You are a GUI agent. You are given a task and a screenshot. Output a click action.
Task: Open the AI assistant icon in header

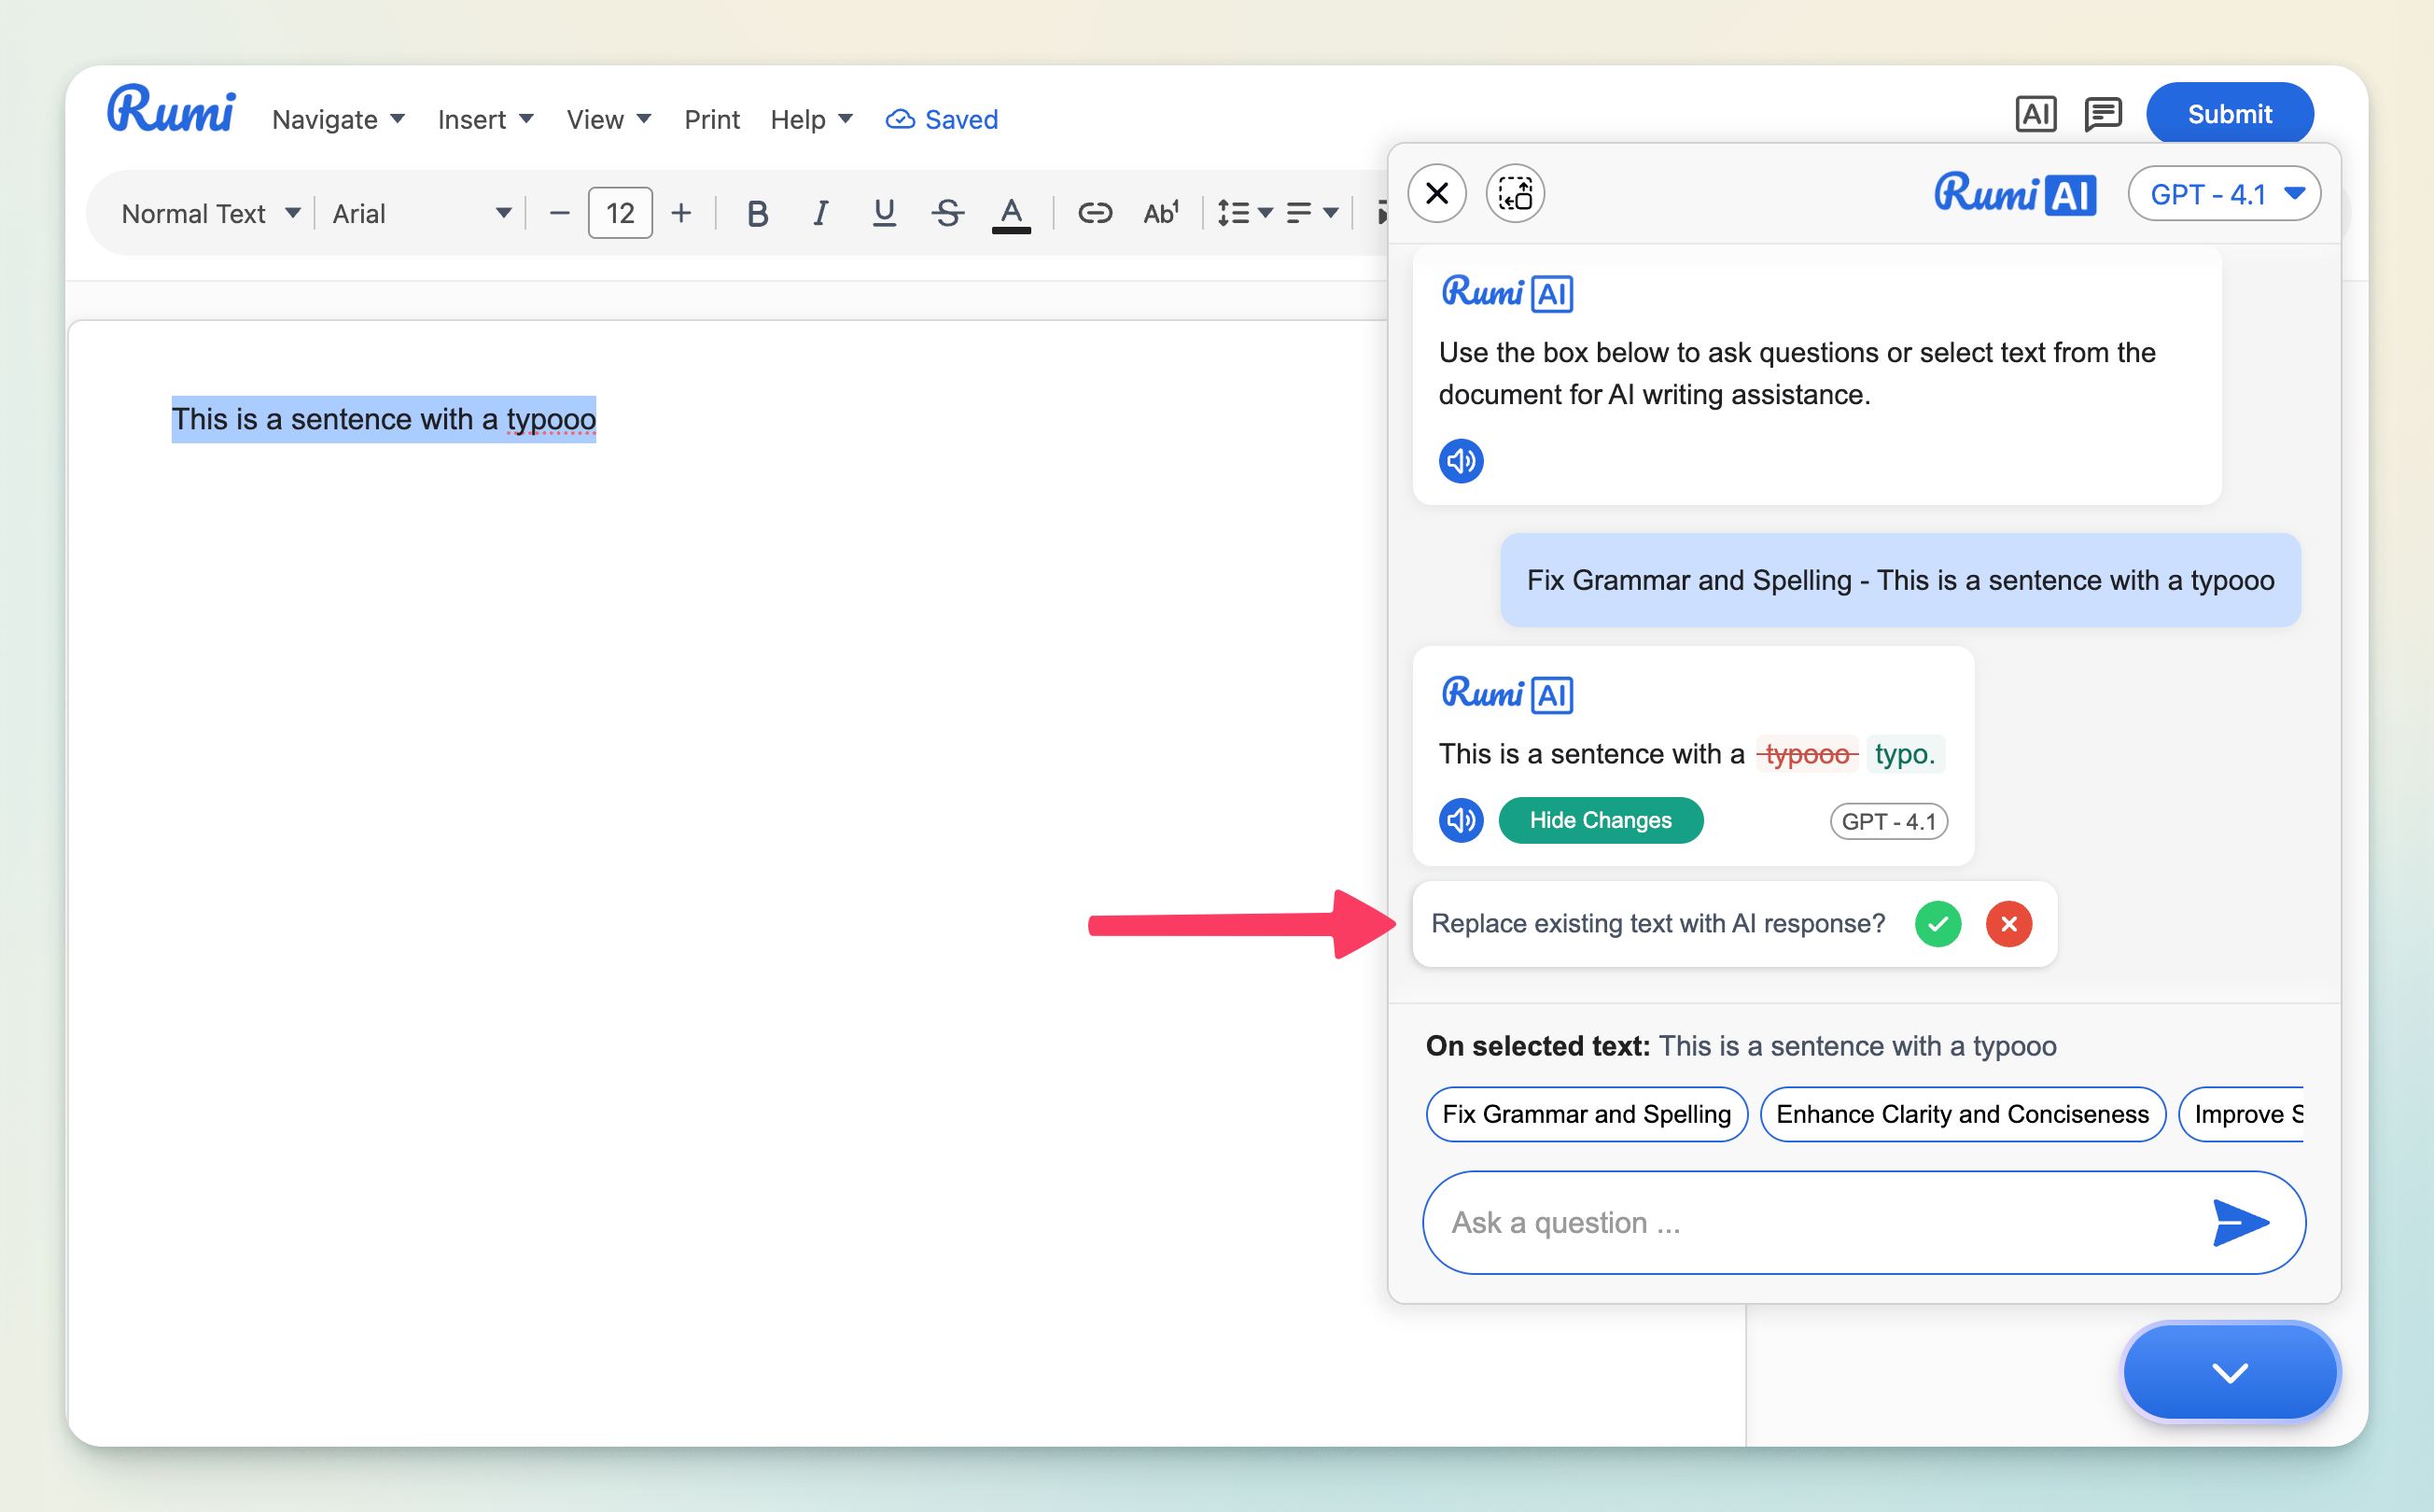2035,114
